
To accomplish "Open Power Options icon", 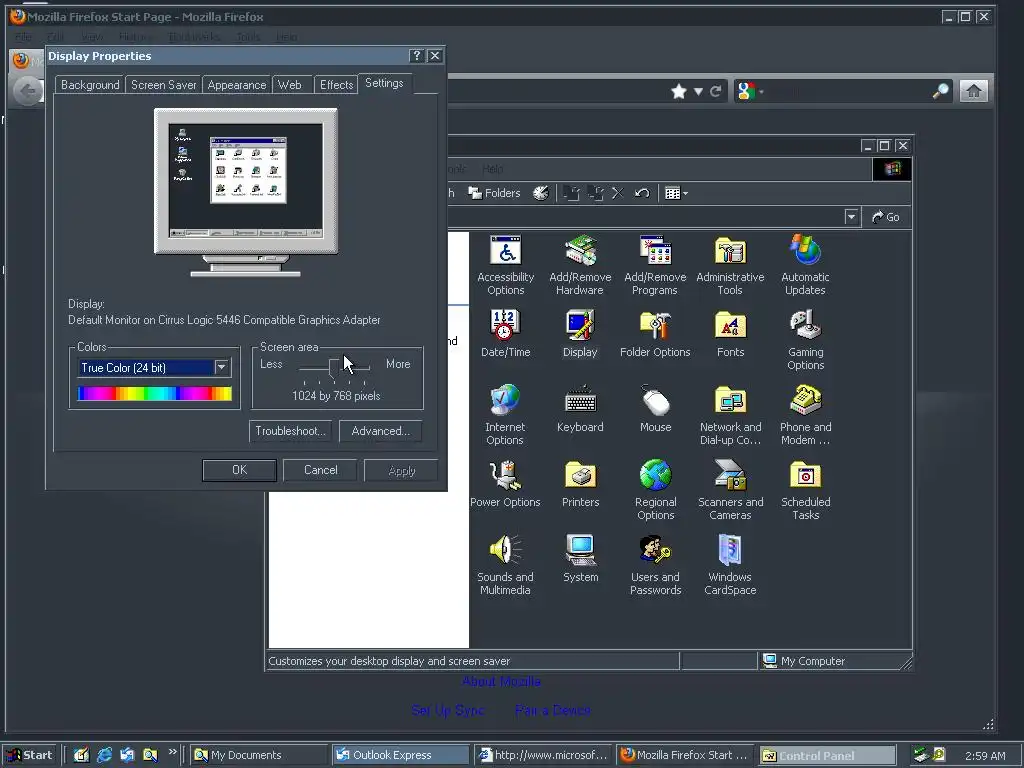I will tap(505, 484).
